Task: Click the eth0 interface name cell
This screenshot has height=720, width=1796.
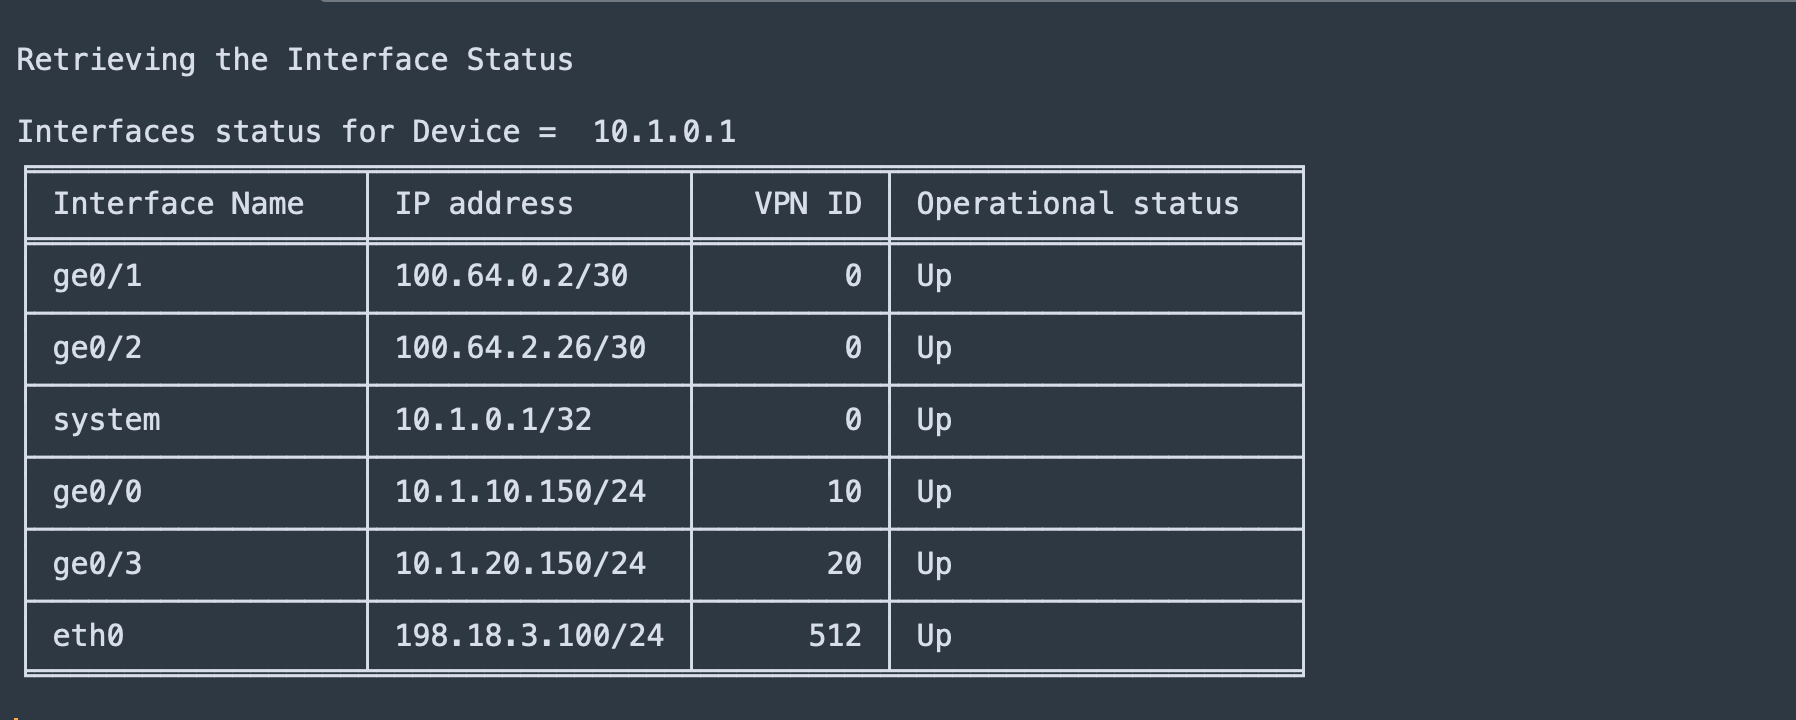Action: click(x=88, y=636)
